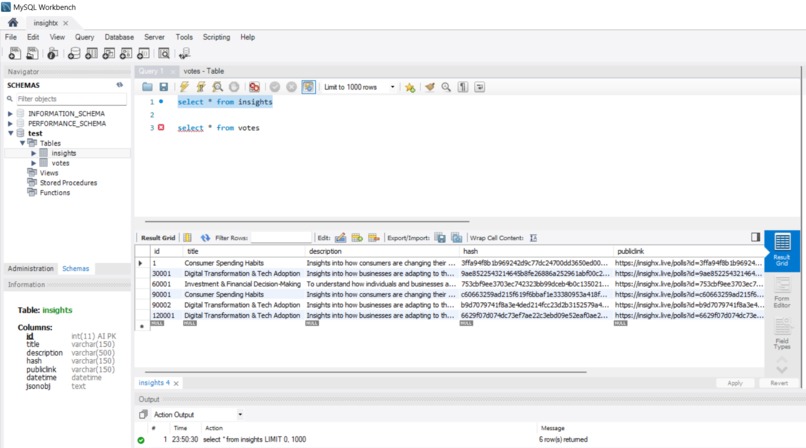Export recordset to external file
This screenshot has width=806, height=448.
pos(440,237)
